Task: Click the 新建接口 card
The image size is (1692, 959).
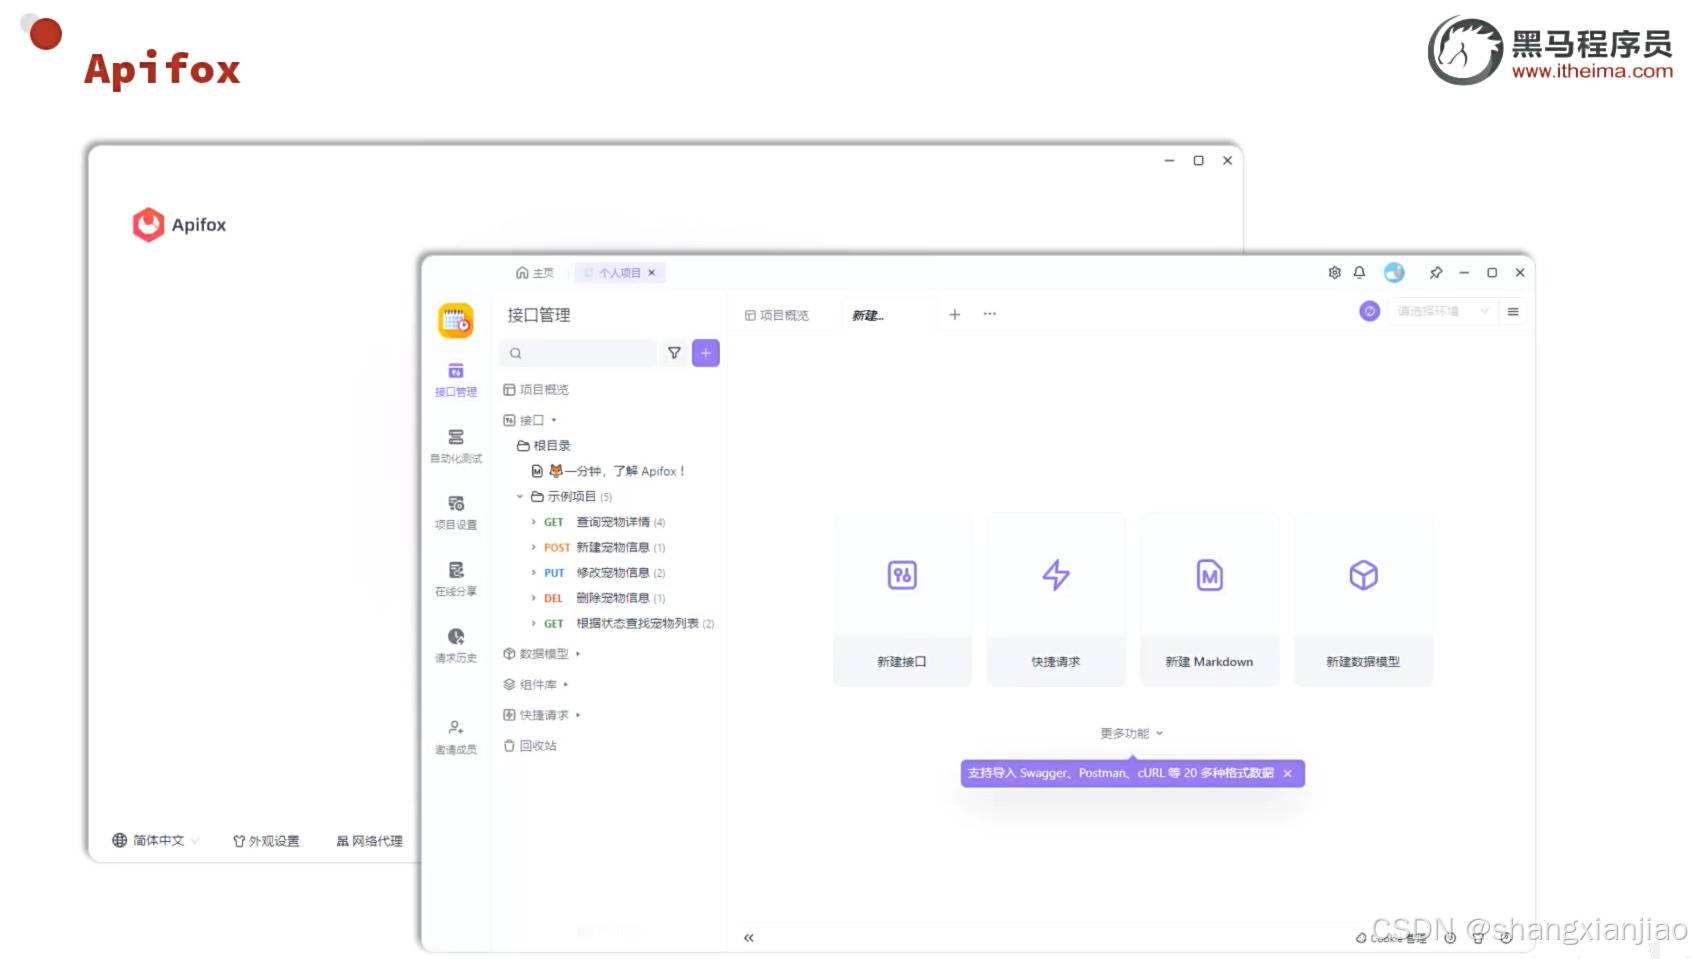Action: tap(902, 600)
